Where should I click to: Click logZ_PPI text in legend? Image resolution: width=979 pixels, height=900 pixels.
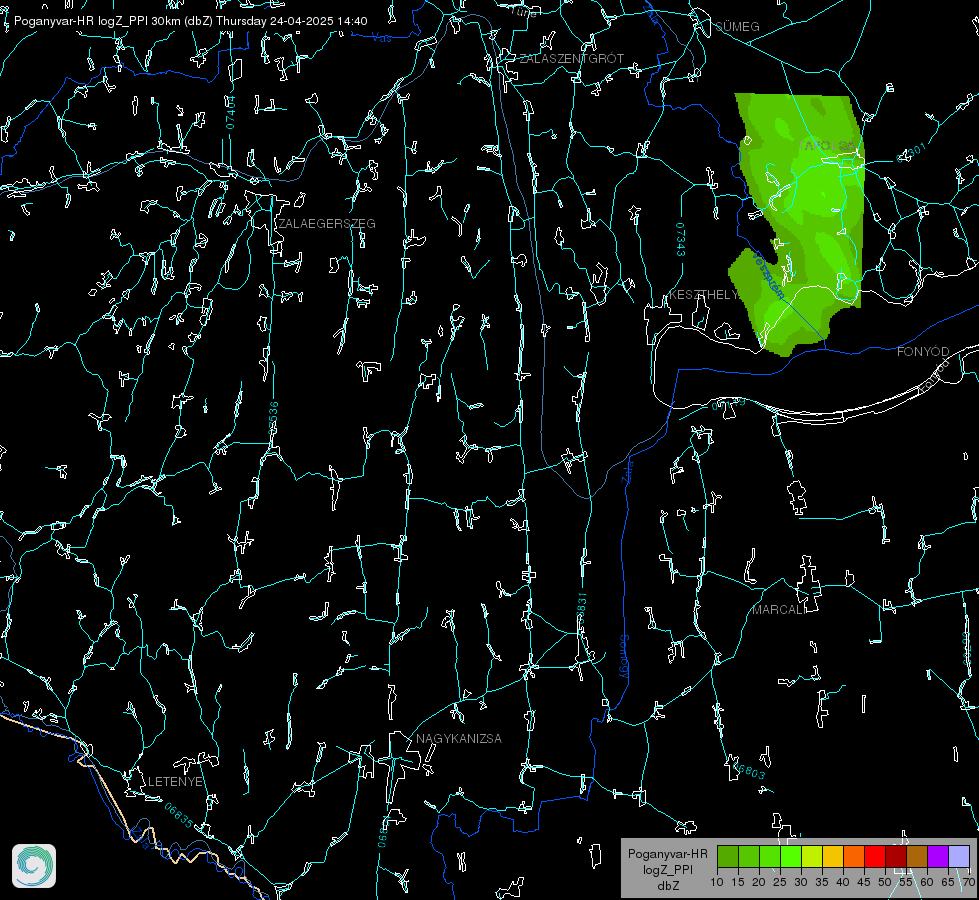(668, 870)
